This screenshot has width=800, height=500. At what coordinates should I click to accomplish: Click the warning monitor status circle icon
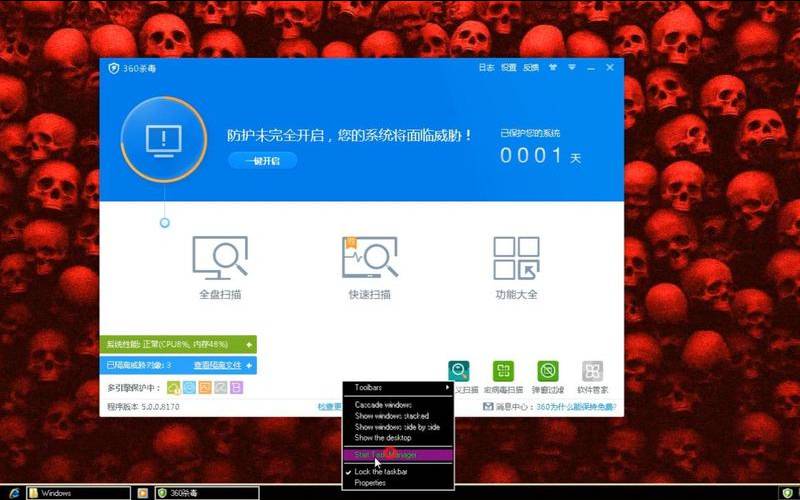point(164,139)
